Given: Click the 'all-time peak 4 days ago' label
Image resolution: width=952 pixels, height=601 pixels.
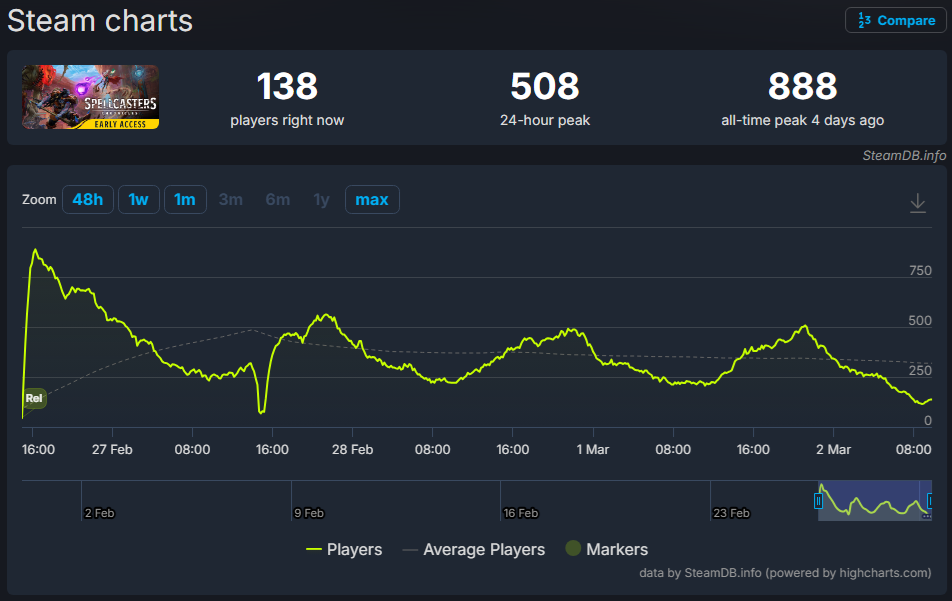Looking at the screenshot, I should tap(803, 120).
